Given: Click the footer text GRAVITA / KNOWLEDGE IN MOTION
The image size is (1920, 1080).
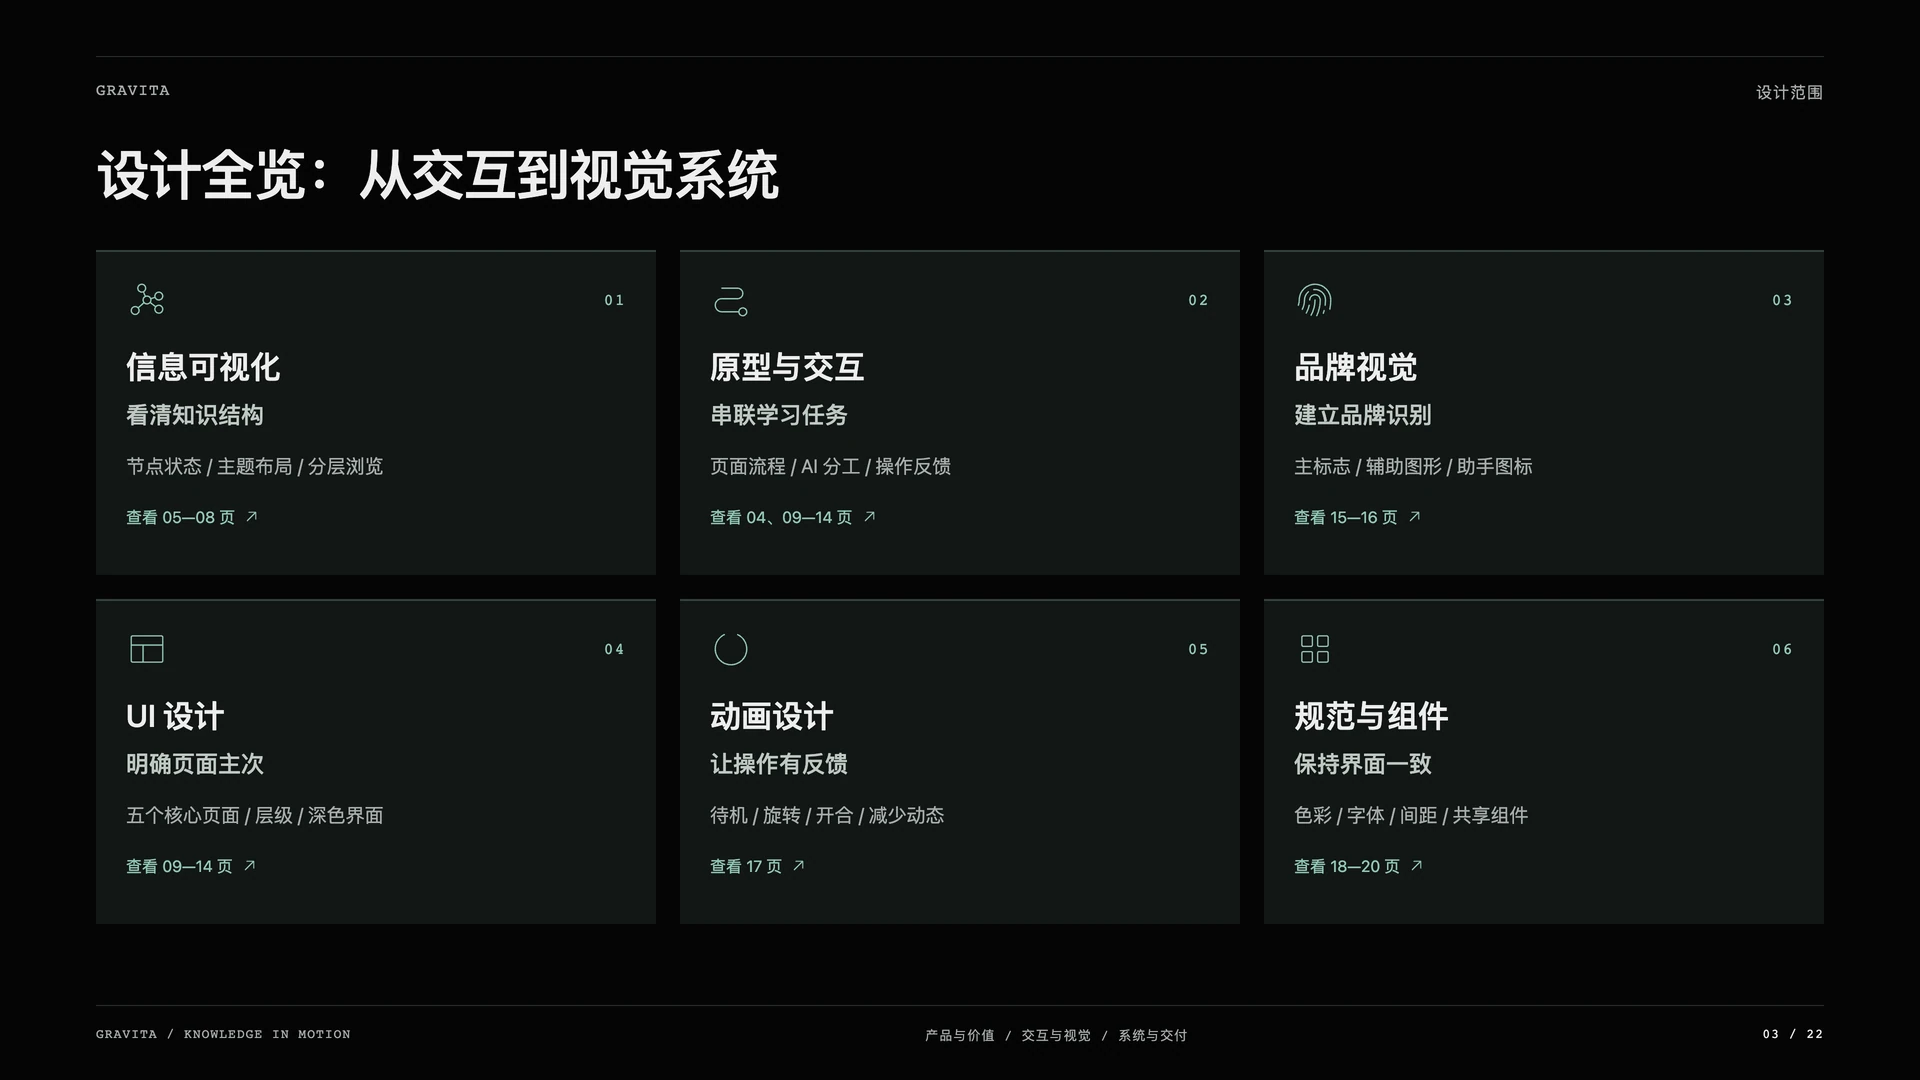Looking at the screenshot, I should (x=223, y=1034).
